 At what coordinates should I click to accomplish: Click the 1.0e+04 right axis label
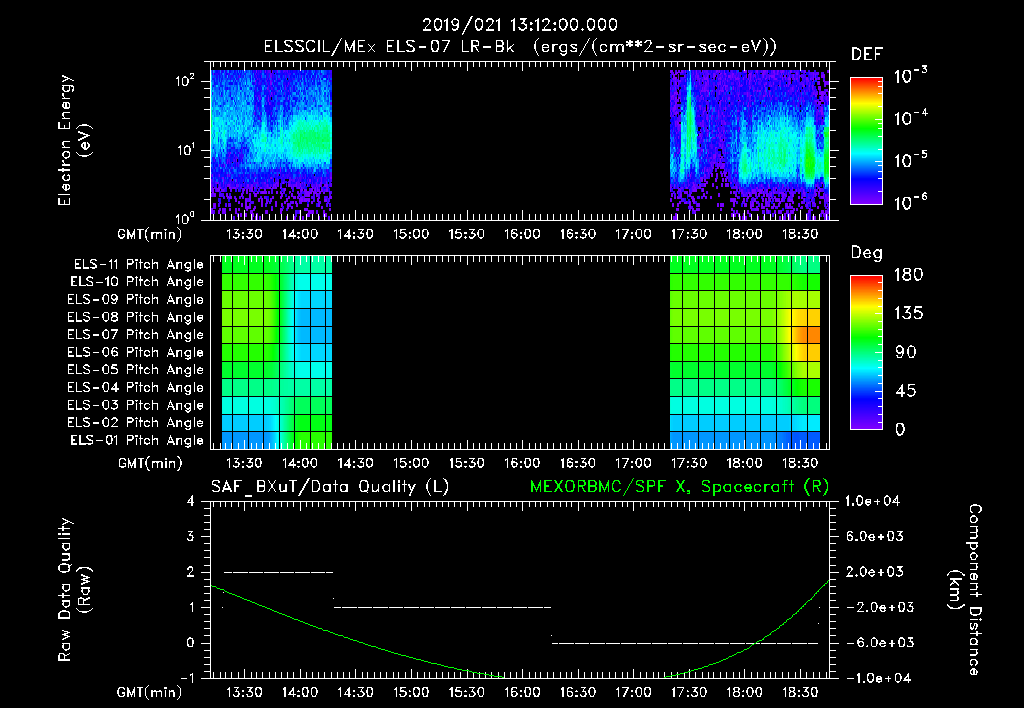[872, 501]
